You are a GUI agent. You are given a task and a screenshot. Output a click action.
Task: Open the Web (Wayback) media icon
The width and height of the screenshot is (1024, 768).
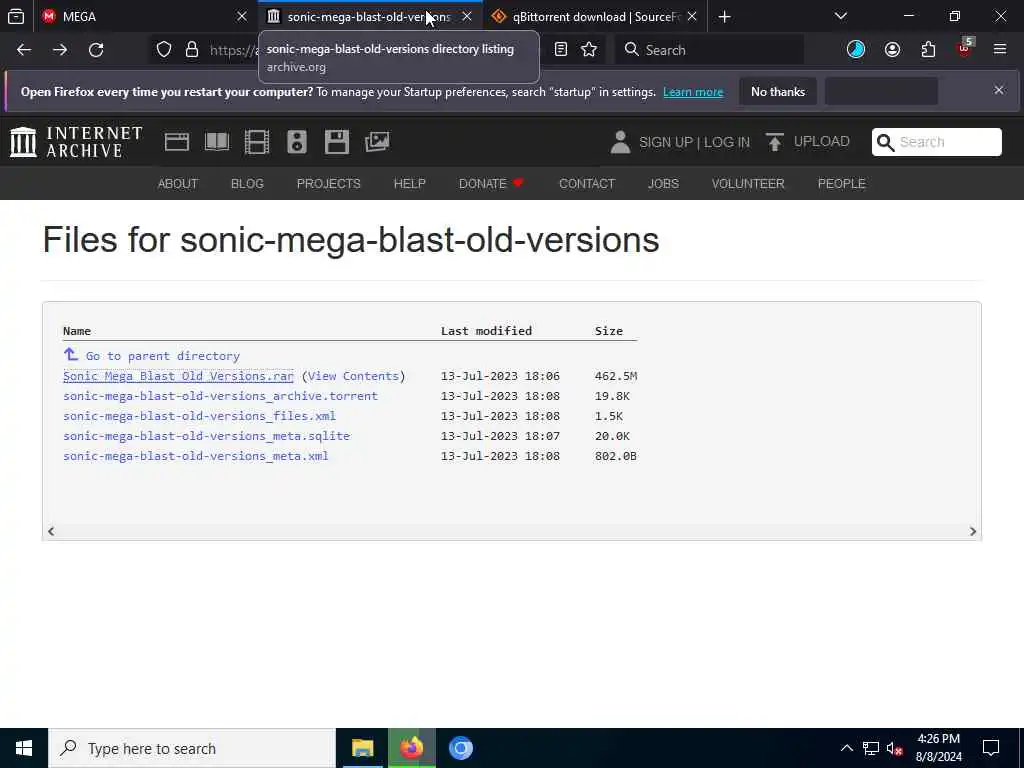177,142
